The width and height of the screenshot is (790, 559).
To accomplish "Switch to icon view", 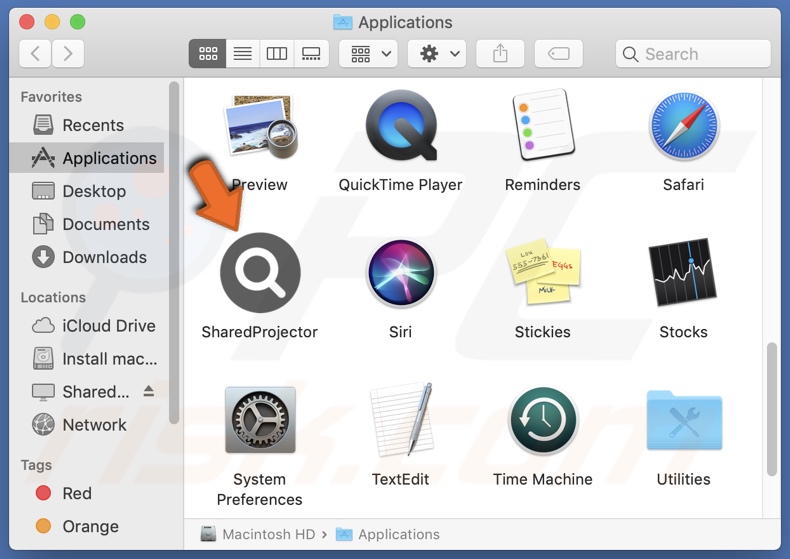I will 207,53.
